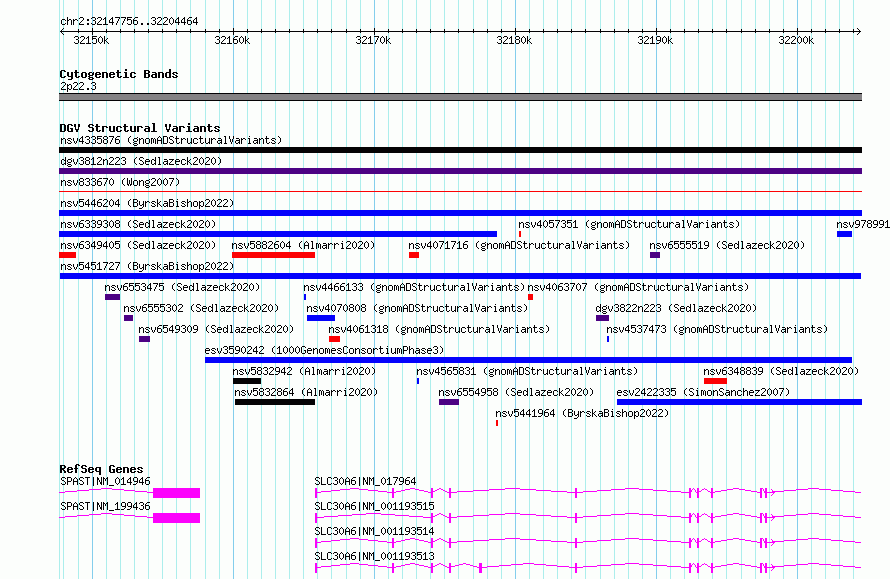Click the red nsv4061318 variant bar
890x579 pixels.
point(334,339)
